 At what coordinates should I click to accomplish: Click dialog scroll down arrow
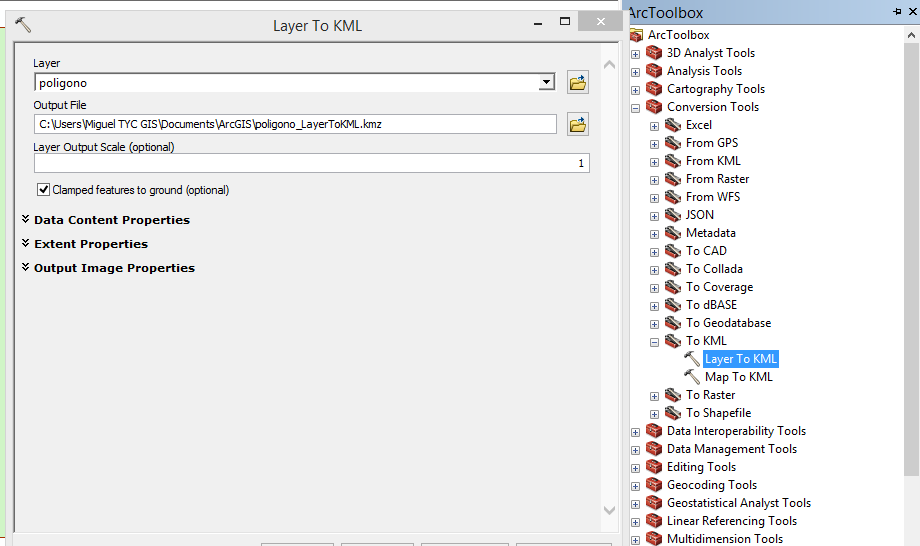610,510
